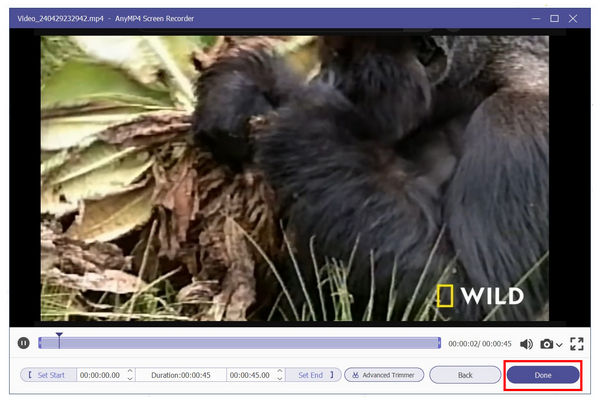Increase the start time with up arrow
600x402 pixels.
(x=130, y=371)
